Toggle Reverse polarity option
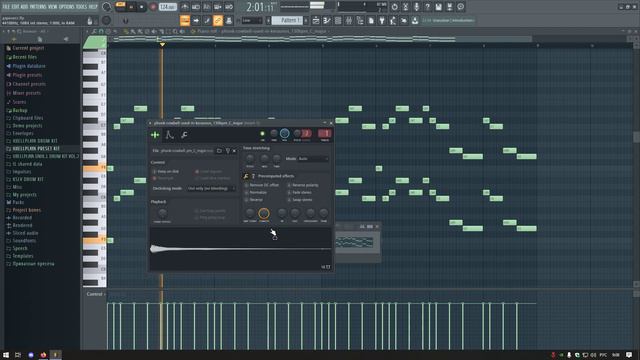This screenshot has width=640, height=360. click(303, 185)
